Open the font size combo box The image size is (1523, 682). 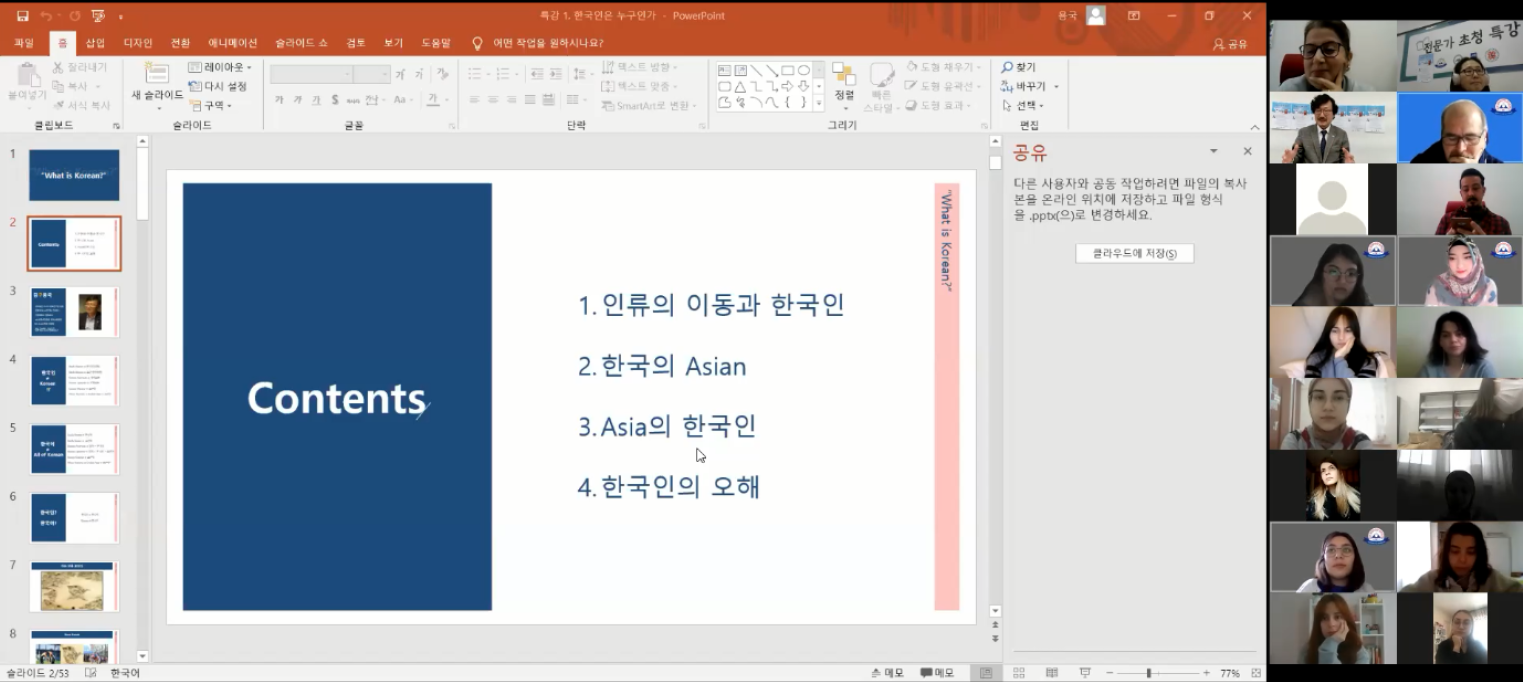coord(371,74)
